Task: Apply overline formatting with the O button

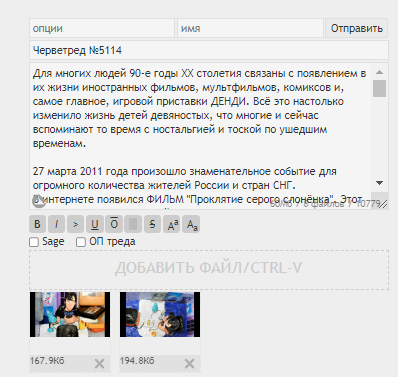Action: pos(114,224)
